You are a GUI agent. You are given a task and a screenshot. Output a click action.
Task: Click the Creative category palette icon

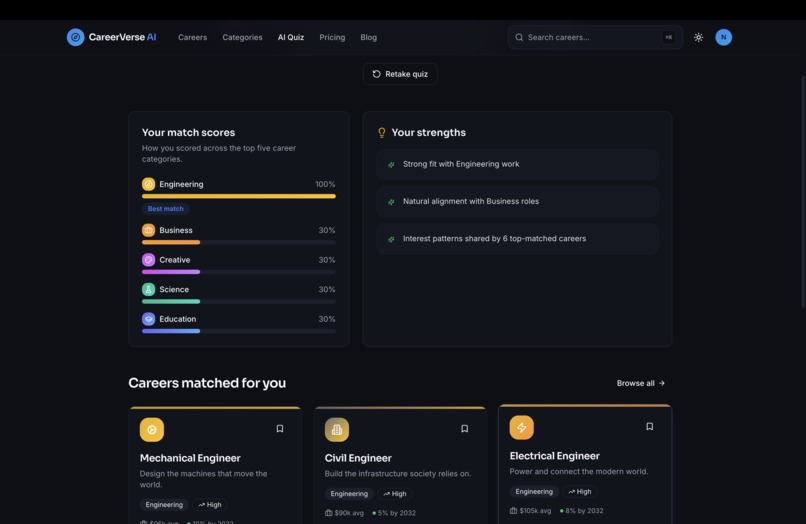point(149,260)
